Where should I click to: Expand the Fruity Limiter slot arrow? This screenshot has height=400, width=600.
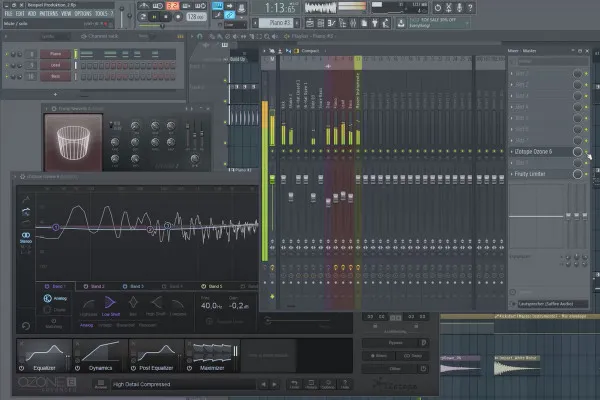pos(512,174)
